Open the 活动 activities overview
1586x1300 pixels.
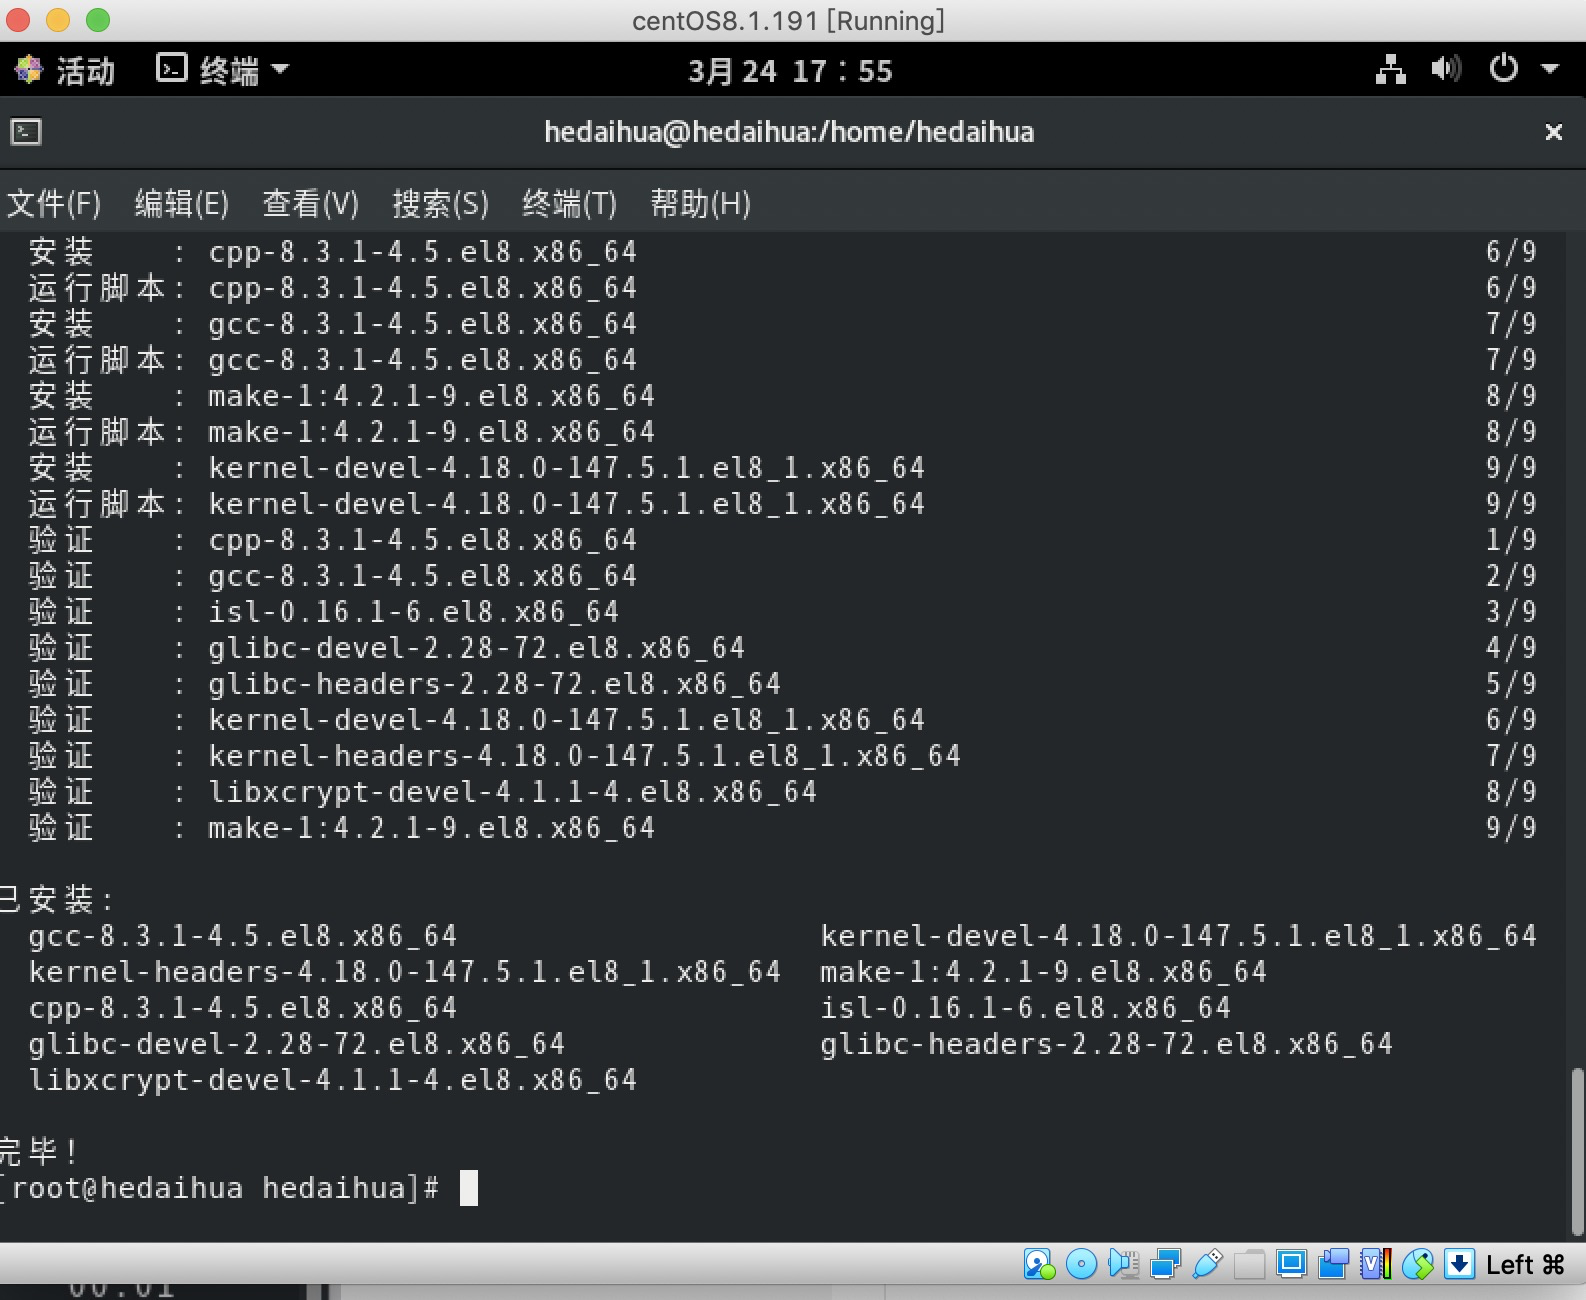click(x=66, y=70)
